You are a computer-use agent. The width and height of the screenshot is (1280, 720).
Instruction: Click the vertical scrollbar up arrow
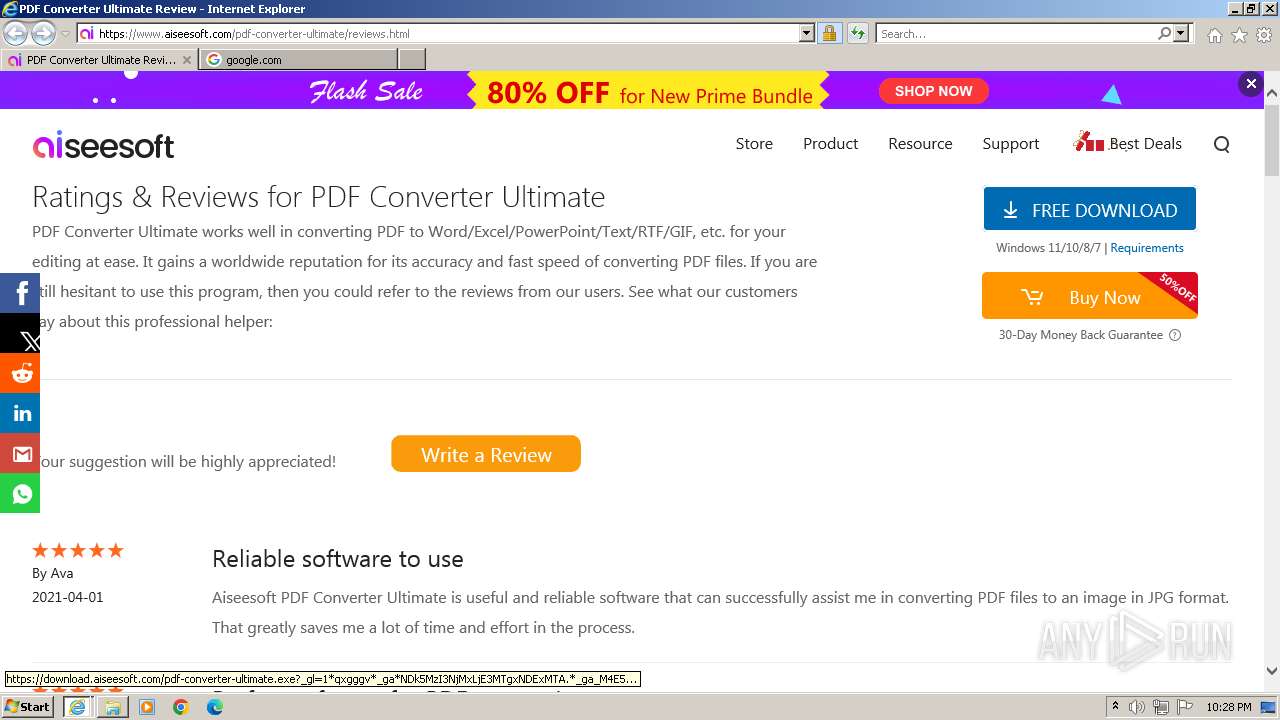[1272, 94]
